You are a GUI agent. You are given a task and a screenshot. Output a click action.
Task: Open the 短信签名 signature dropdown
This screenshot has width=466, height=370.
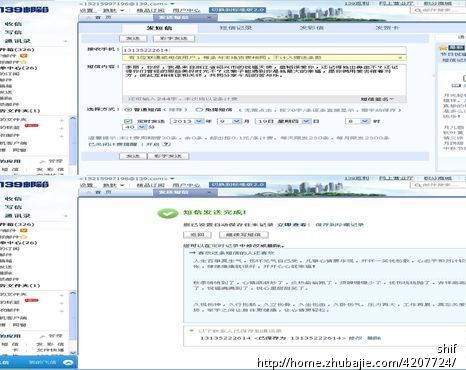pos(377,99)
